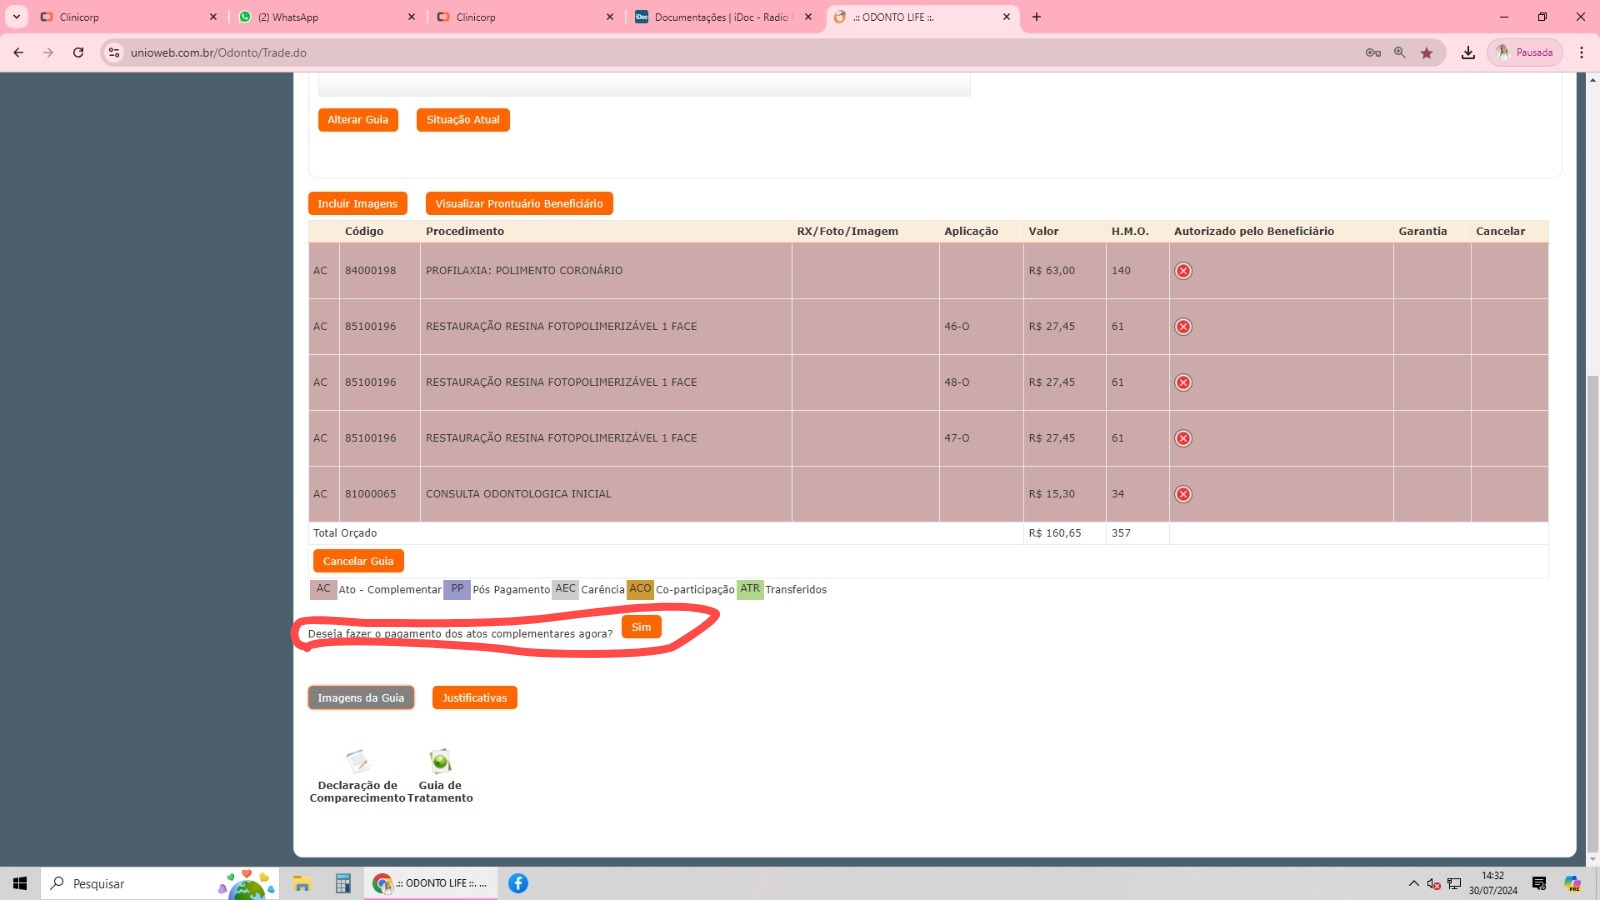Click Visualizar Prontuário Beneficiário button
The image size is (1600, 900).
pyautogui.click(x=519, y=204)
